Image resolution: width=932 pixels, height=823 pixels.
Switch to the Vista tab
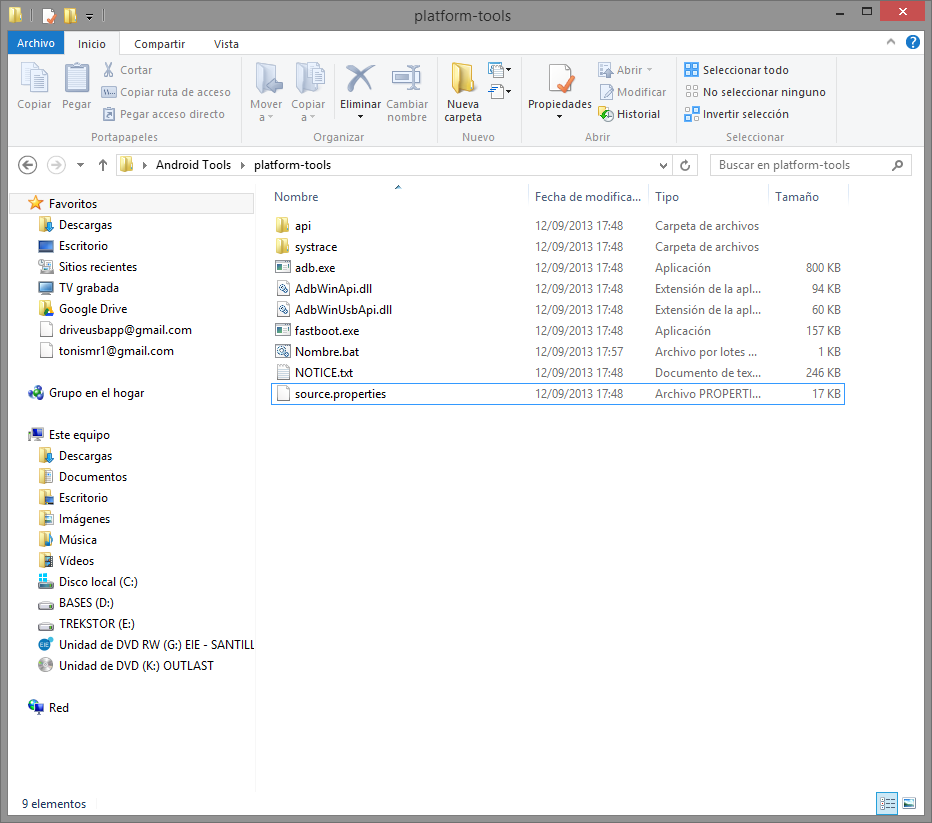[x=226, y=44]
